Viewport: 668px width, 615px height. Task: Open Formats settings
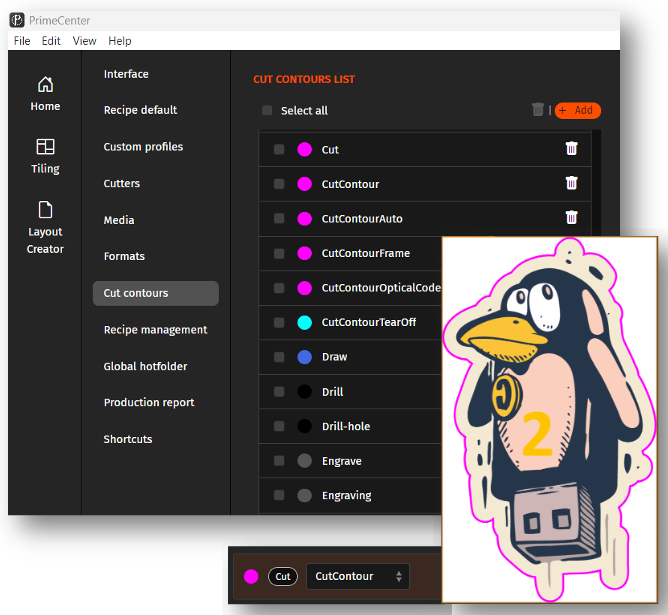[x=124, y=256]
